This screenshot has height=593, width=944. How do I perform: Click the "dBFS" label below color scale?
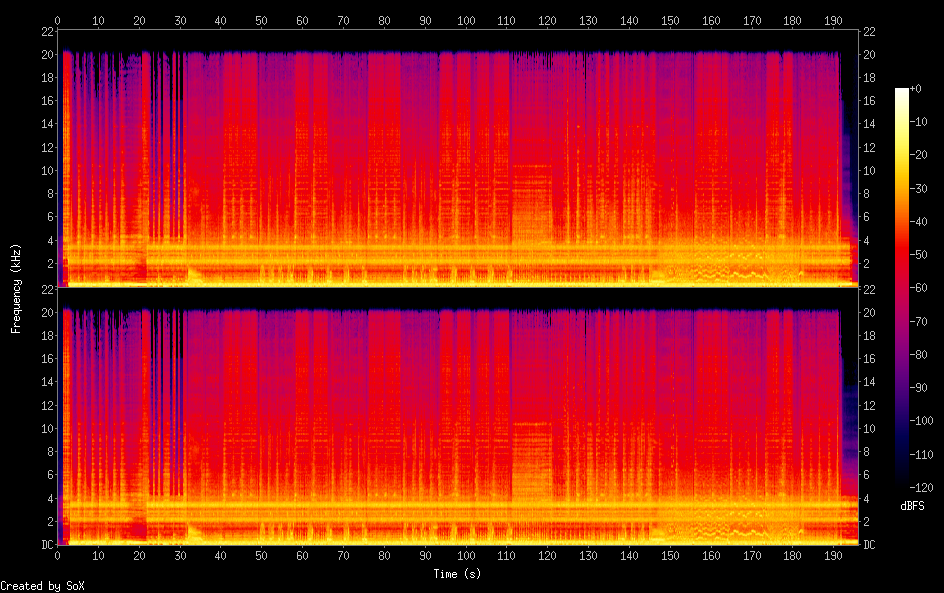(x=912, y=506)
